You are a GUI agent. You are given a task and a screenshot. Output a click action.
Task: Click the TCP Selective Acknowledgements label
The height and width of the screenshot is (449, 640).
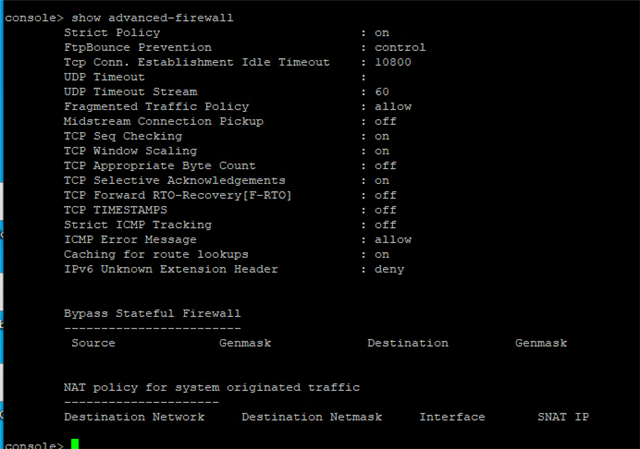174,180
